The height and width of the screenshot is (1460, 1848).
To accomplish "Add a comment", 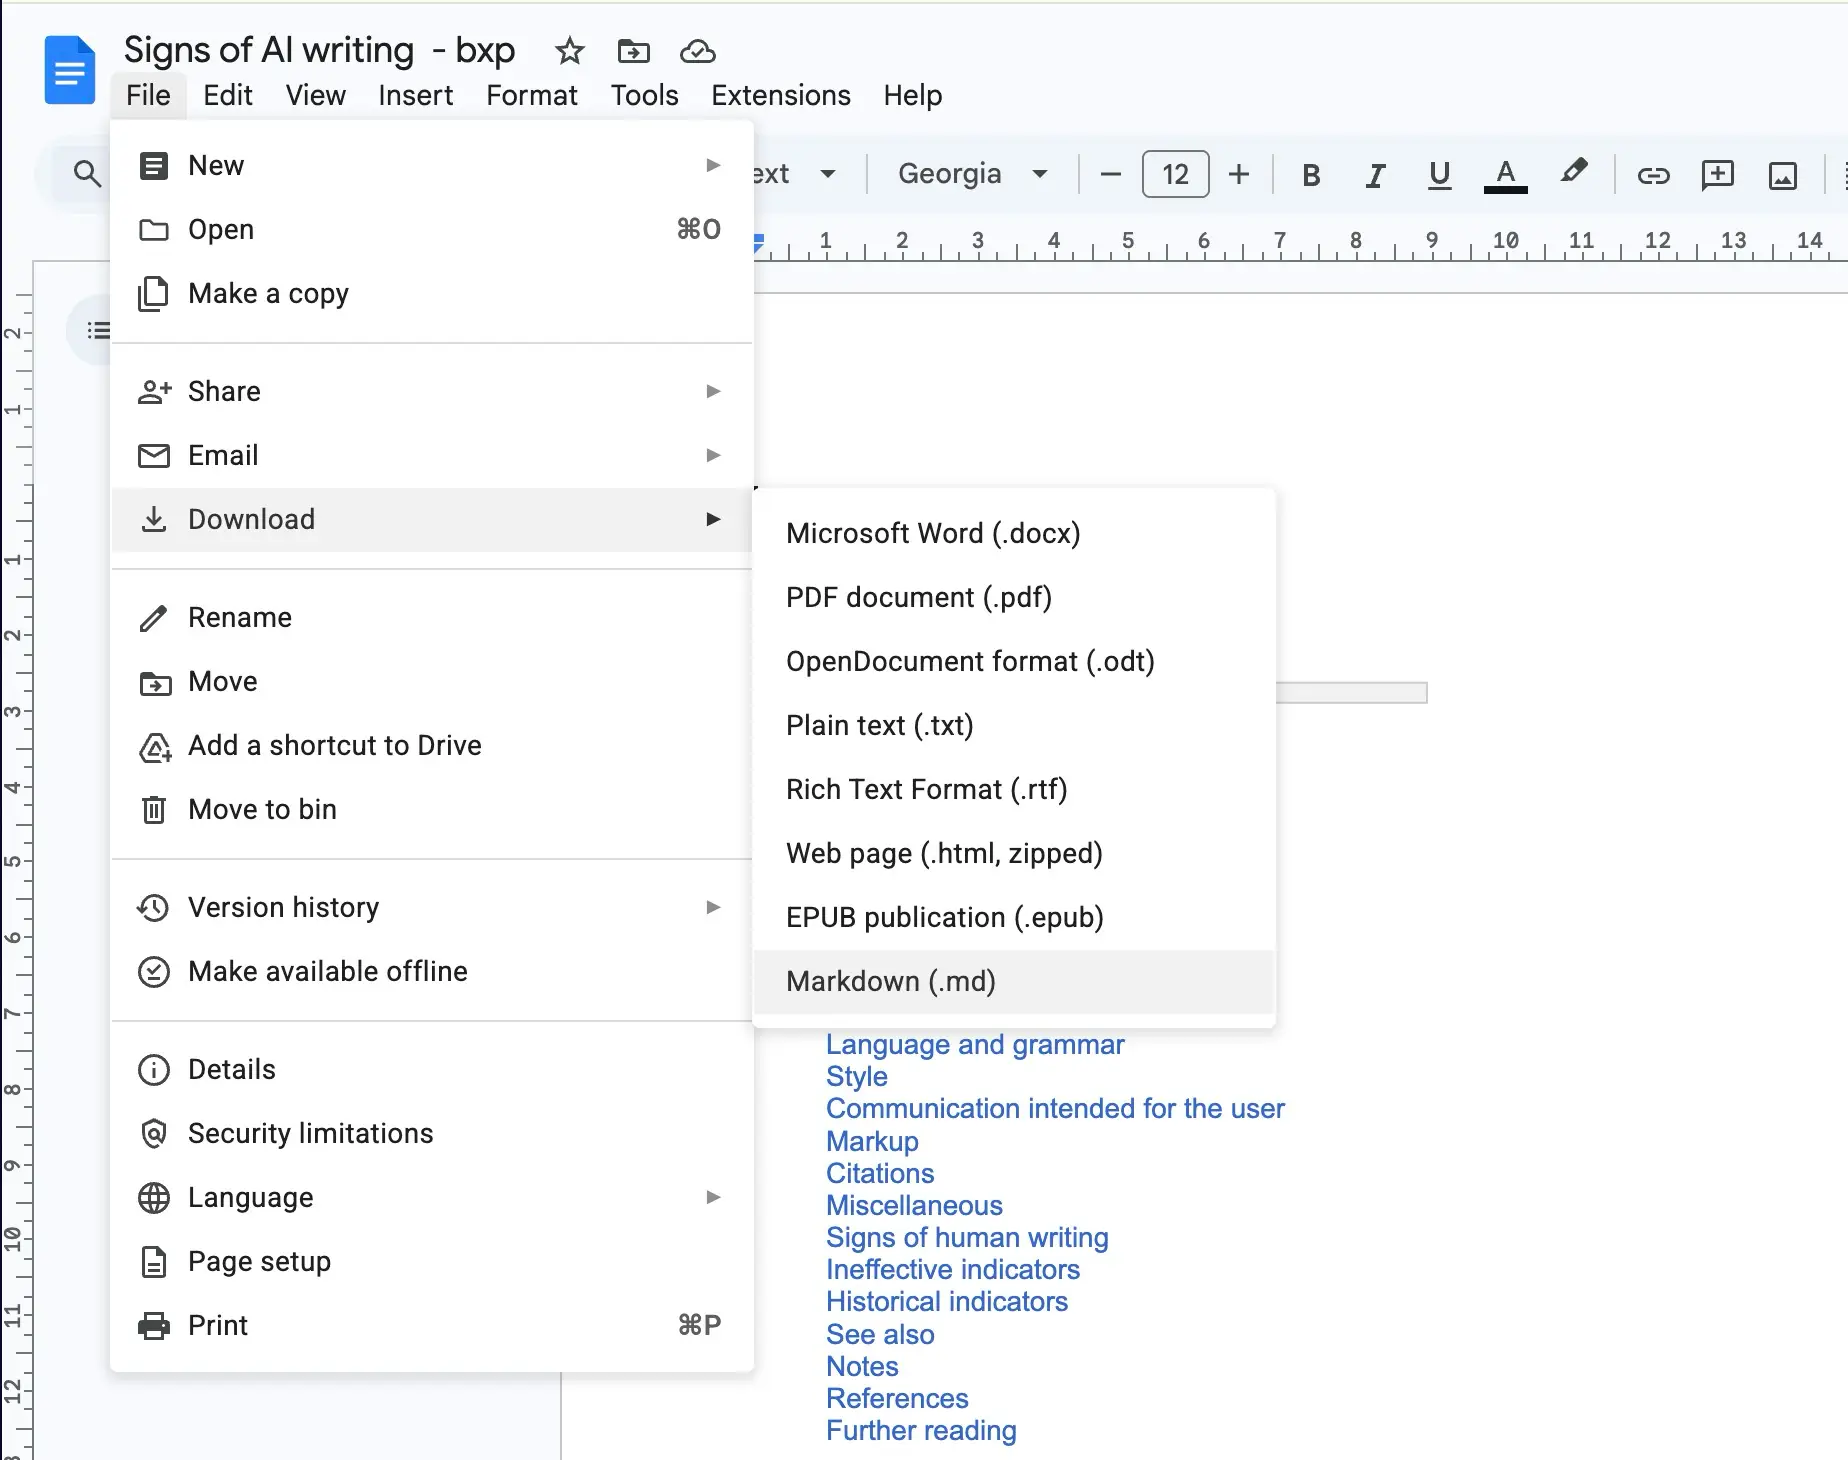I will pyautogui.click(x=1717, y=175).
